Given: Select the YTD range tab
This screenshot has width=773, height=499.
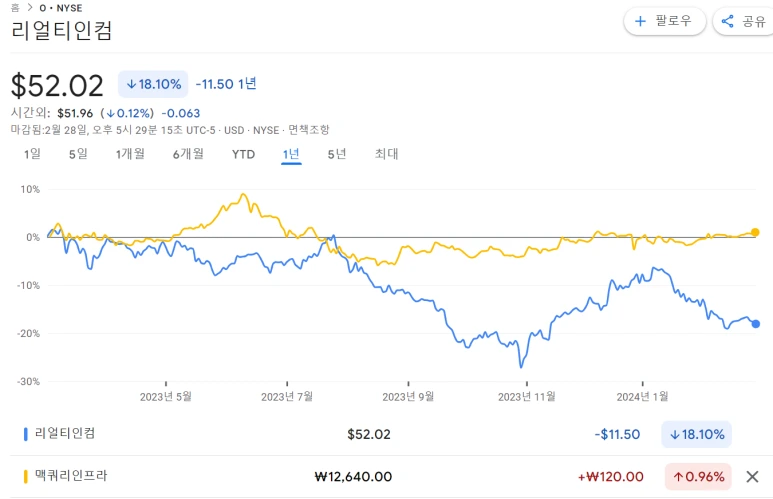Looking at the screenshot, I should [244, 154].
